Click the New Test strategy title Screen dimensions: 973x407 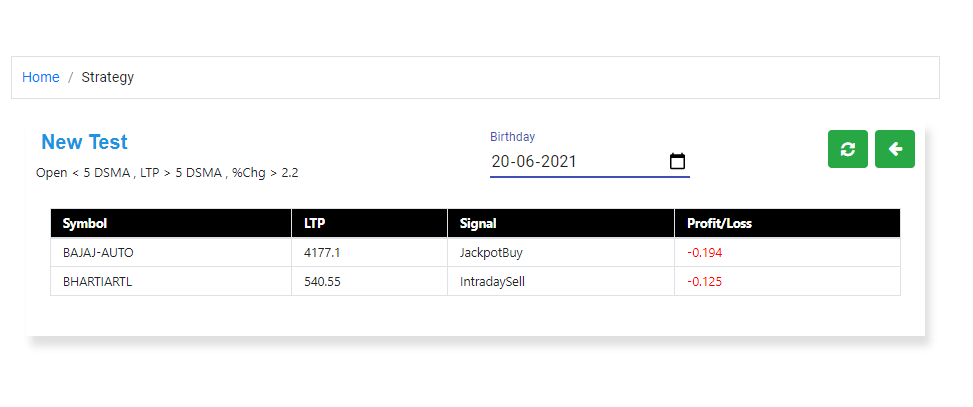tap(84, 142)
